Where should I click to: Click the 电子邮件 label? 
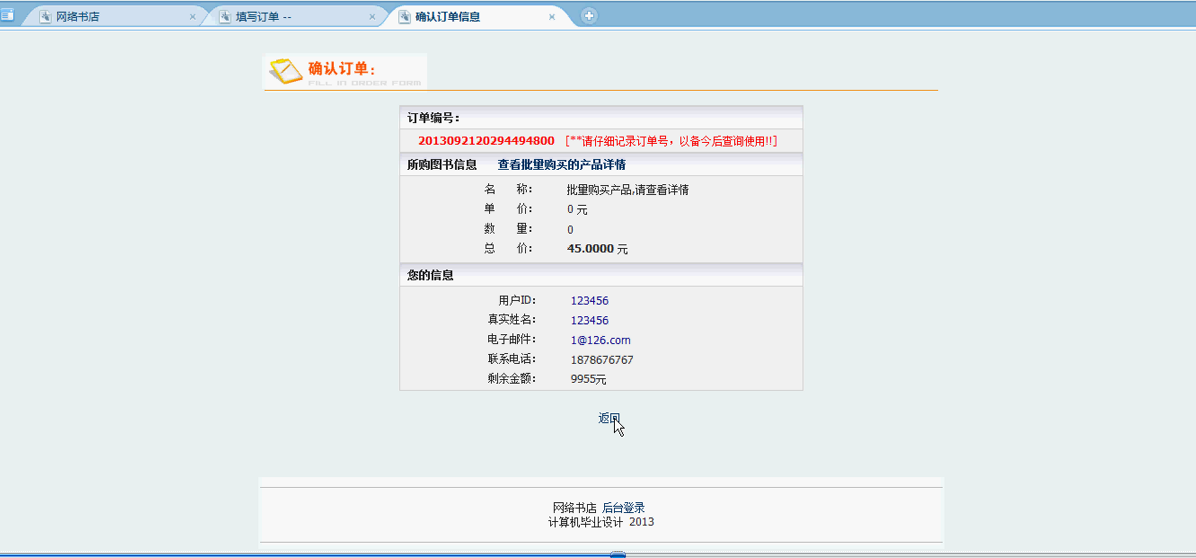(x=512, y=340)
